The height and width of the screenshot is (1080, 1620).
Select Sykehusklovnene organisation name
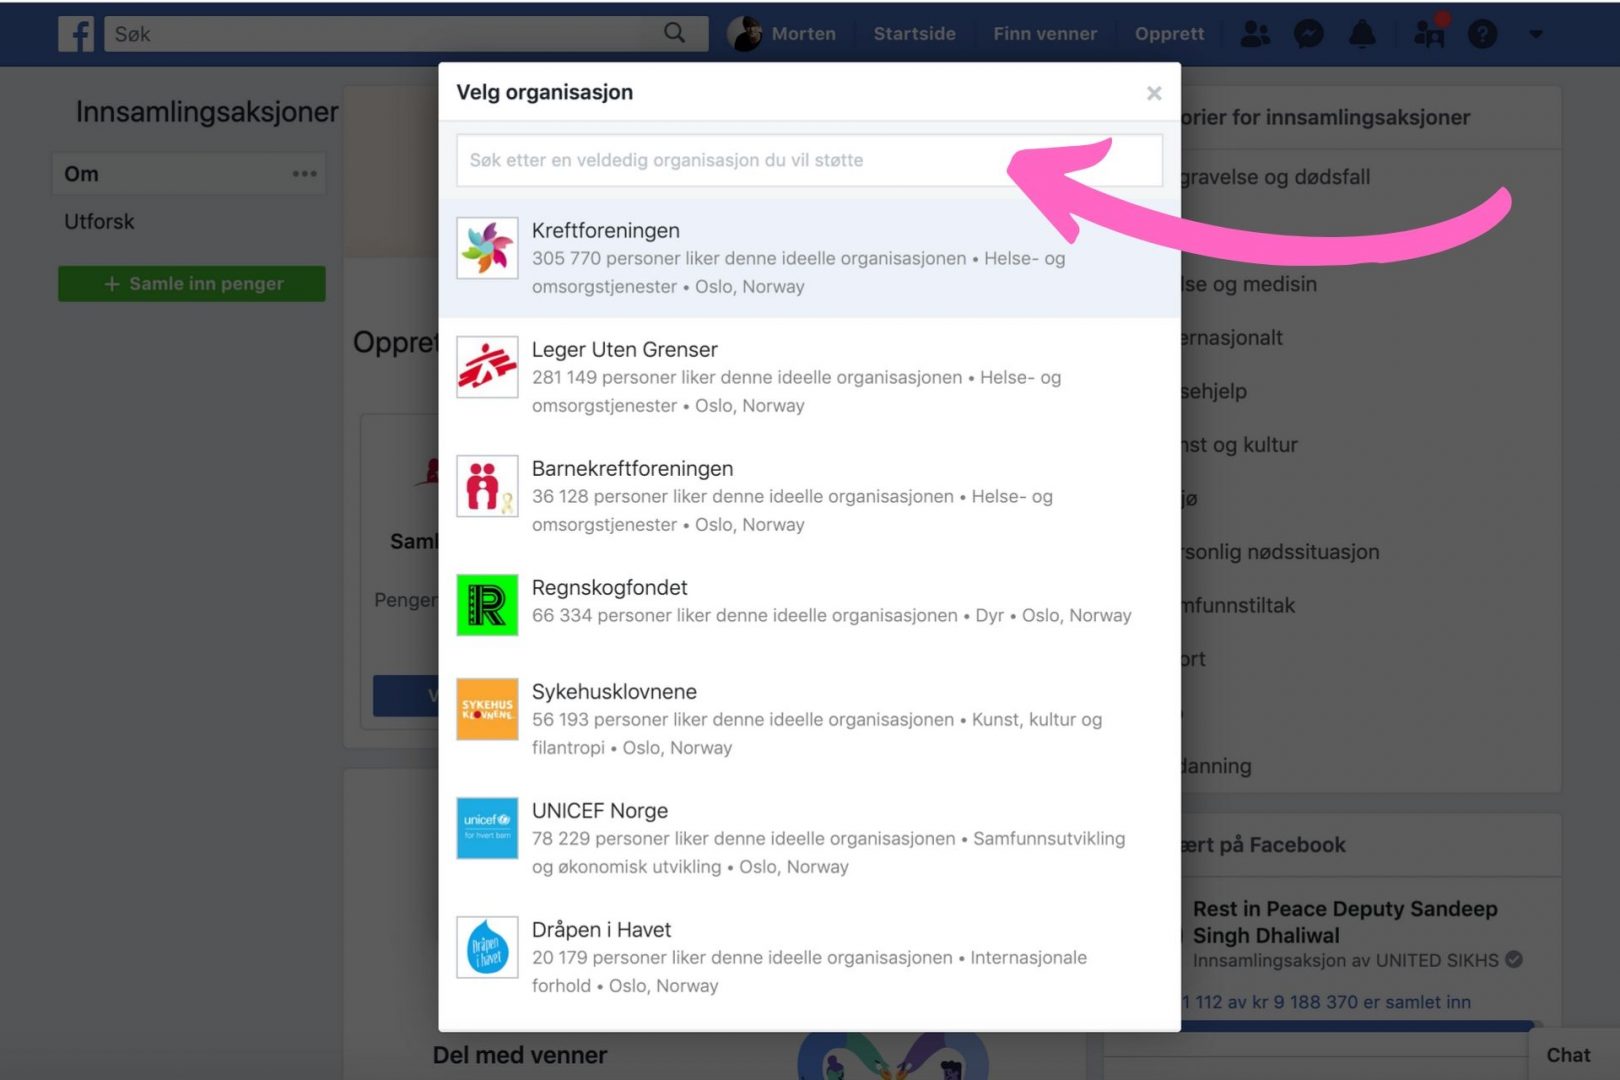pyautogui.click(x=614, y=692)
